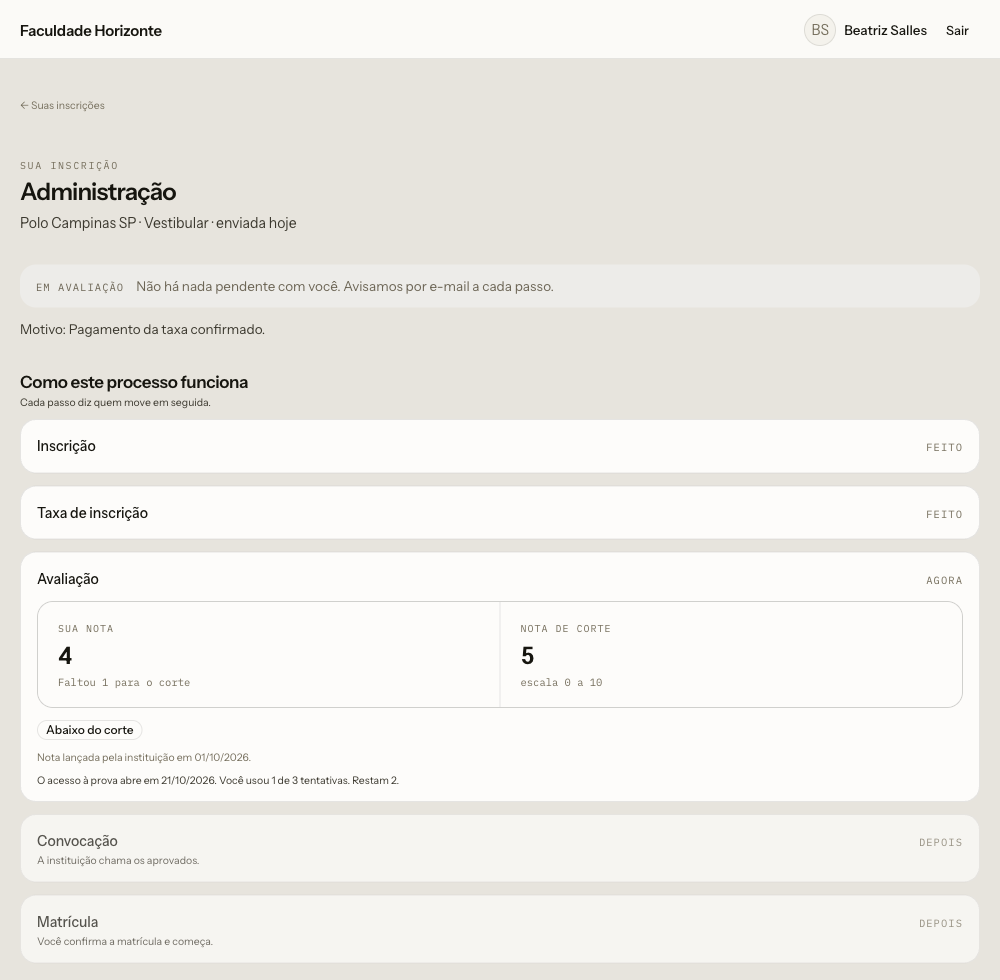Expand the Taxa de inscrição step
This screenshot has width=1000, height=980.
click(500, 513)
